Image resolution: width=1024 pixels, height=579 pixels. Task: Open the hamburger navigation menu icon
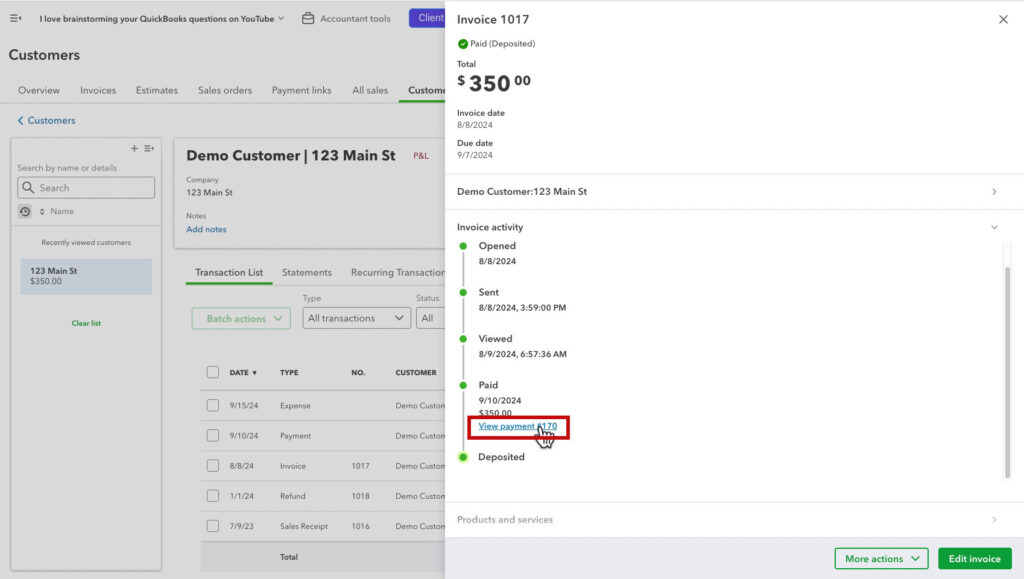click(15, 17)
